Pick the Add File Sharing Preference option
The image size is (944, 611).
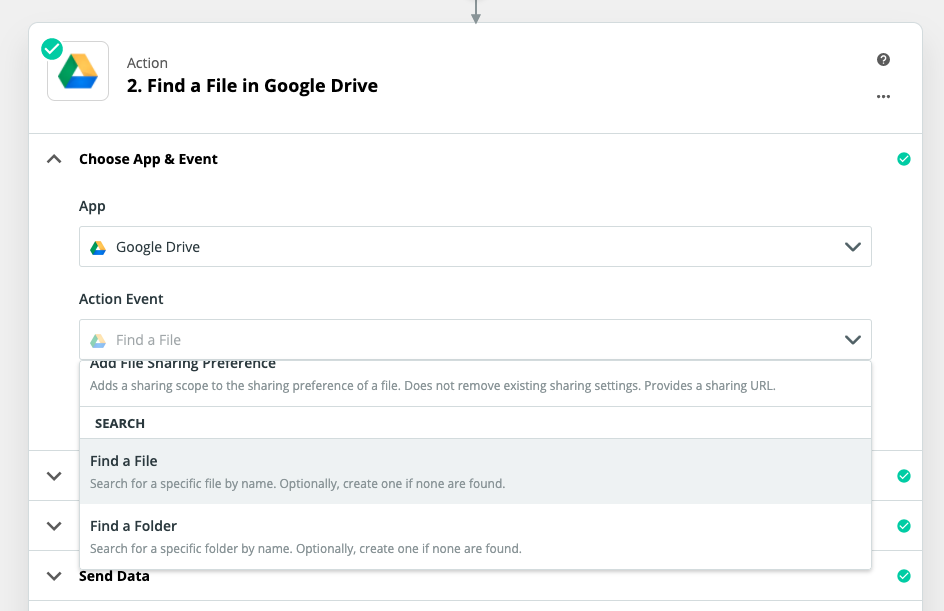pyautogui.click(x=475, y=382)
